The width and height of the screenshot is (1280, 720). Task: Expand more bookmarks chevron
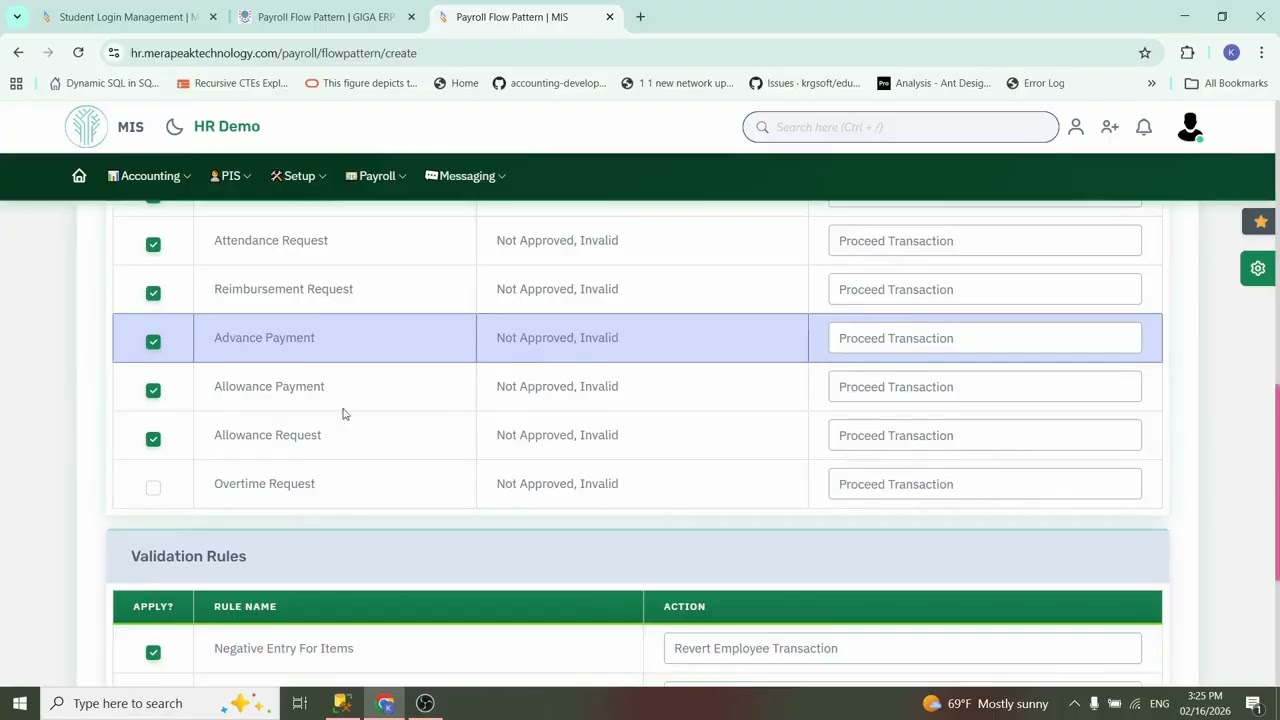tap(1151, 83)
